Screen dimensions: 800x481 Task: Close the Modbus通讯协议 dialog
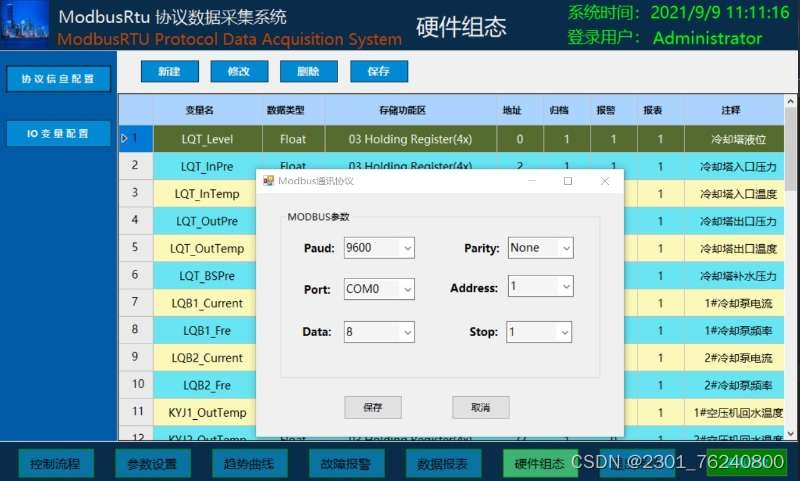(x=605, y=181)
